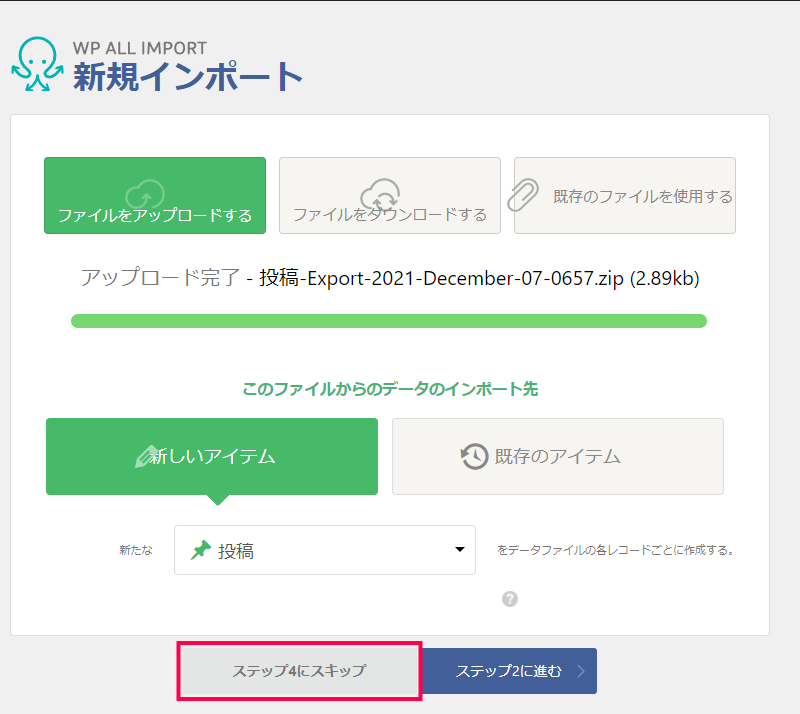This screenshot has height=714, width=800.
Task: Choose 既存のアイテム as import target
Action: tap(558, 456)
